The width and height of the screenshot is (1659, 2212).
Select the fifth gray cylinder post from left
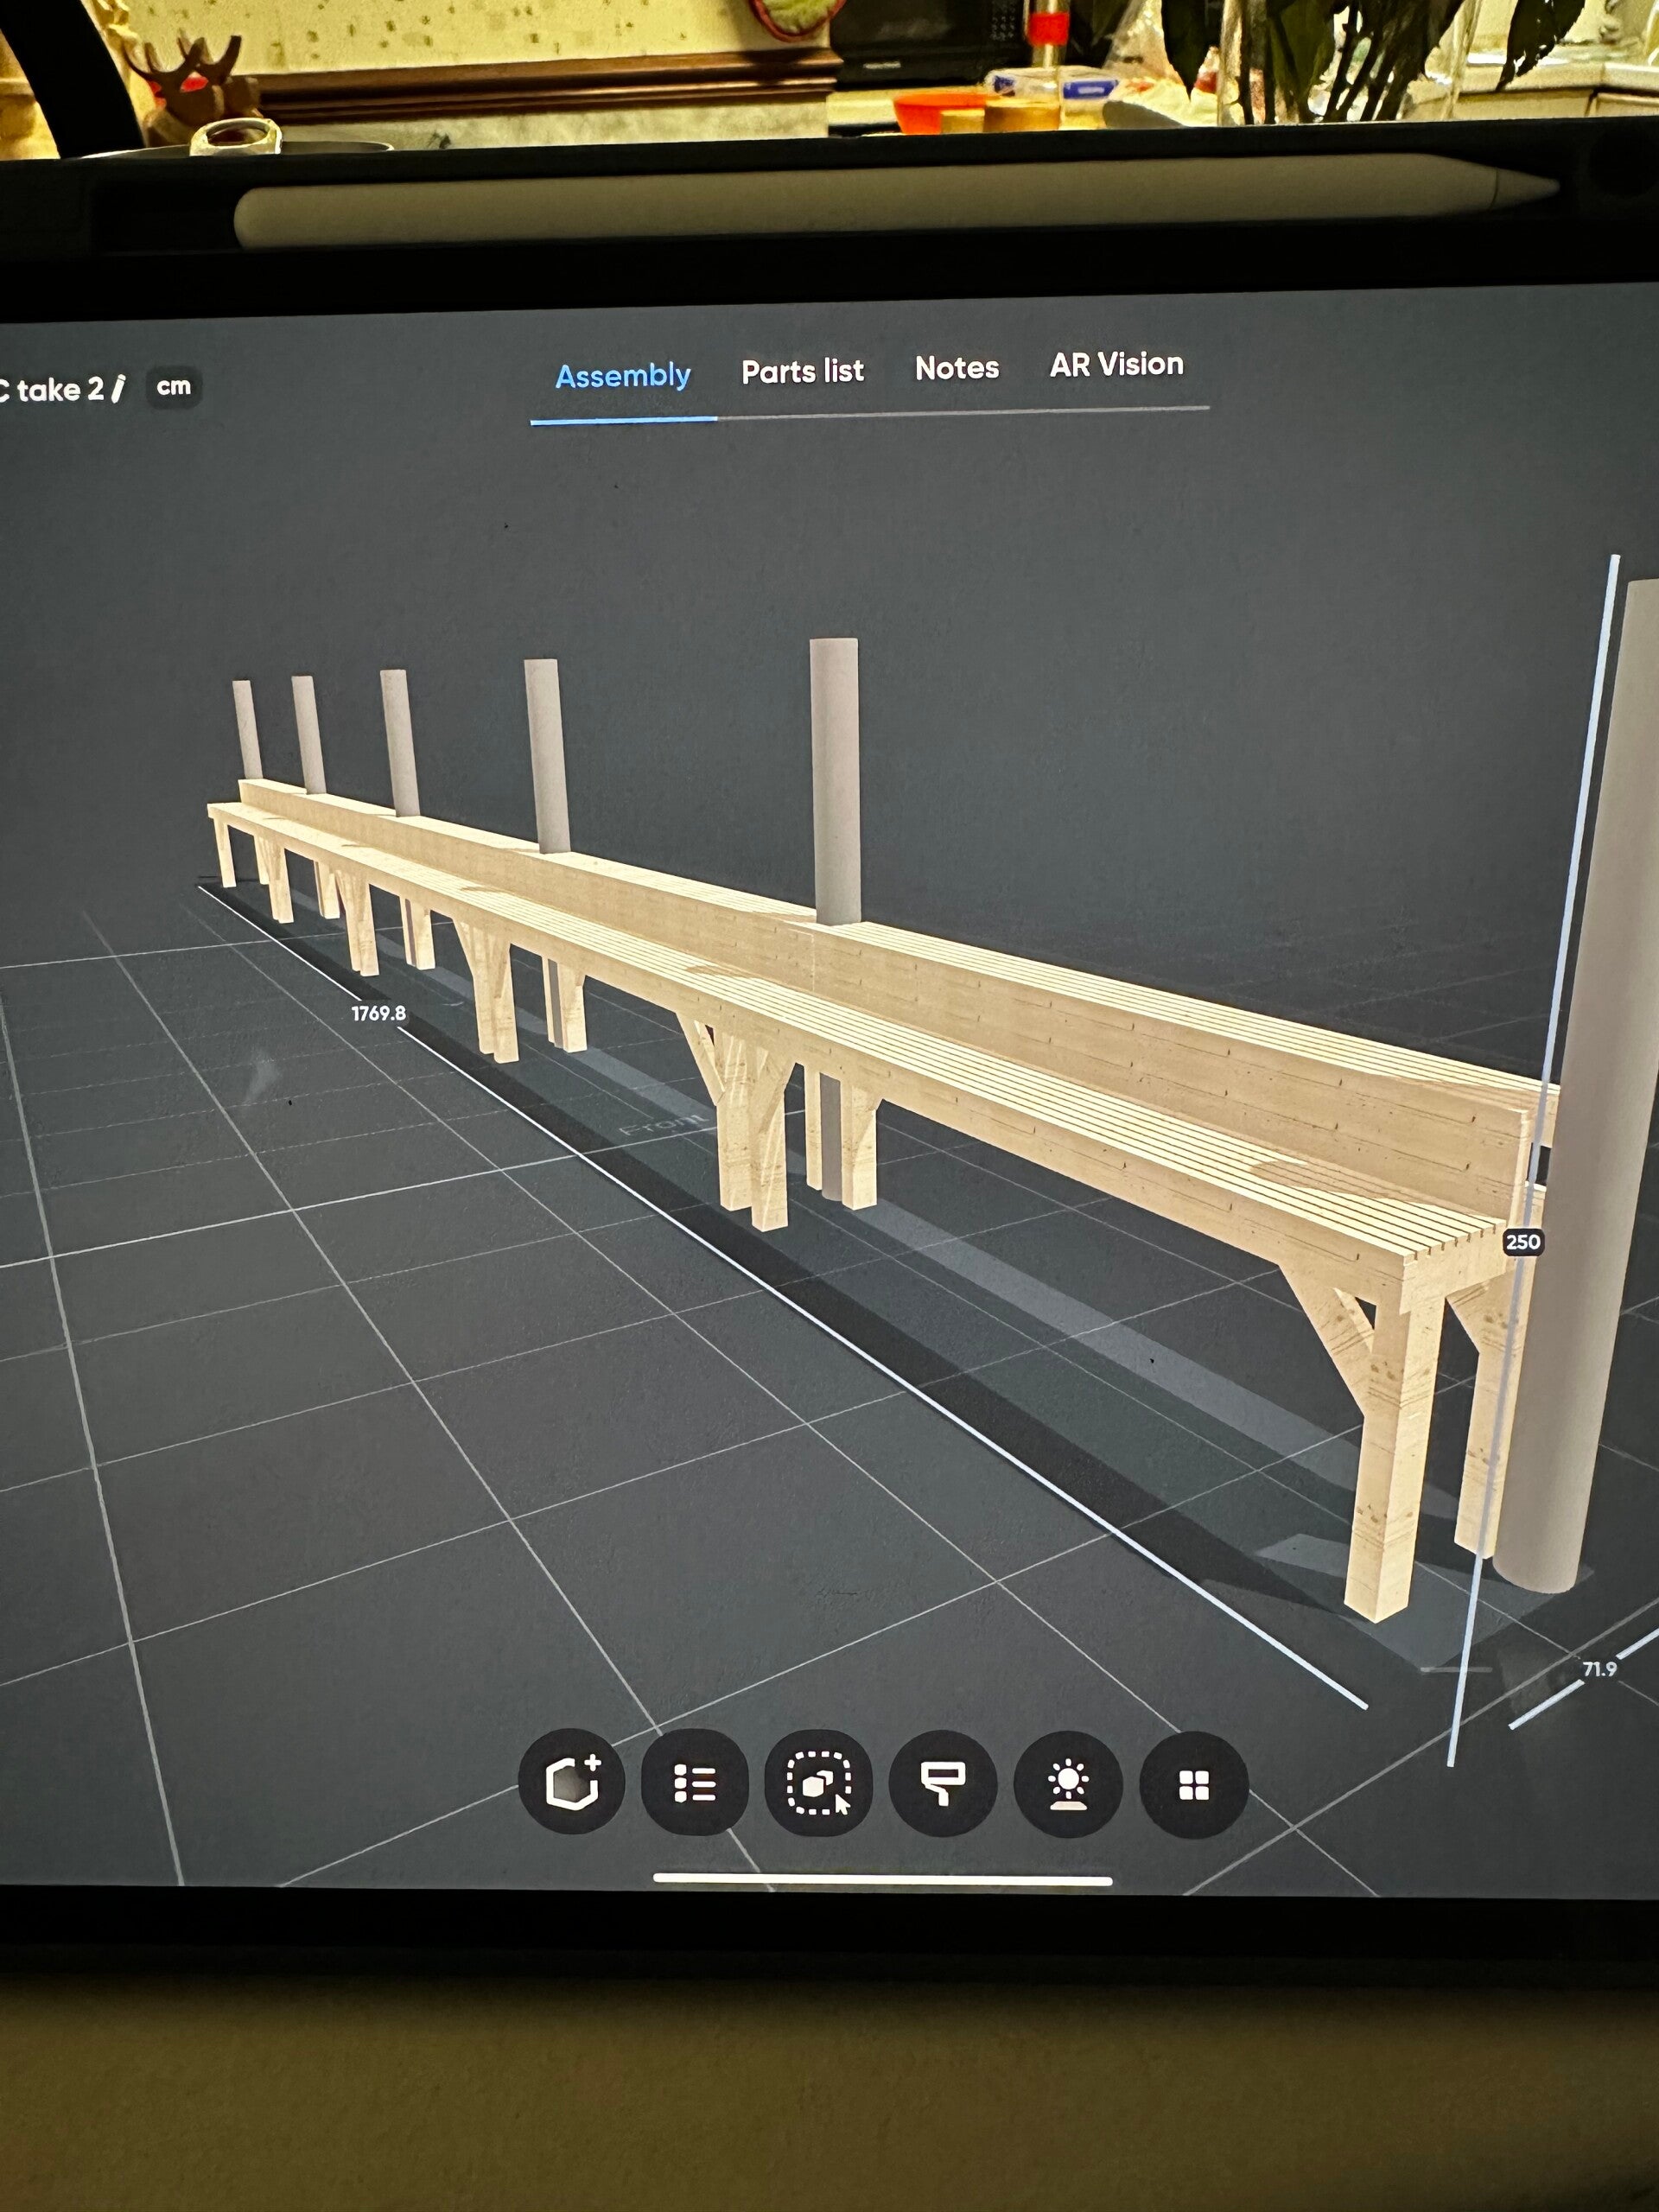835,780
